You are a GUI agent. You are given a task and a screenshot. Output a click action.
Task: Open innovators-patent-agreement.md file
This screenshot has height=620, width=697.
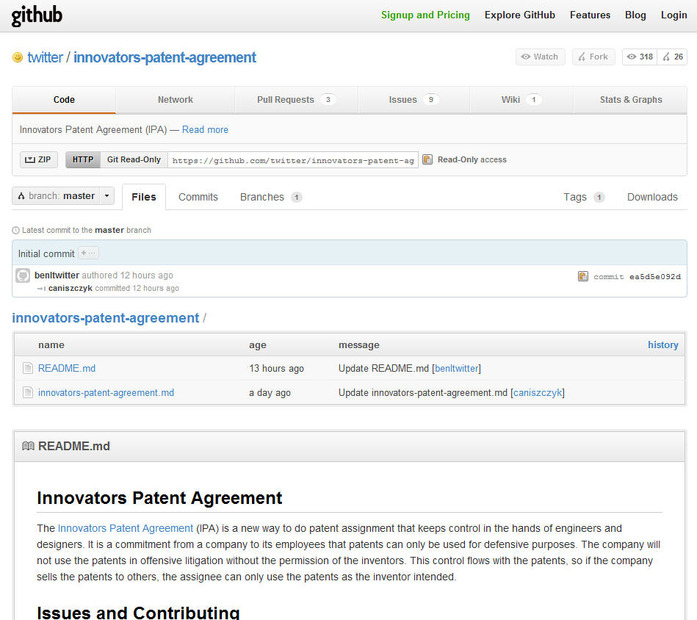click(106, 392)
